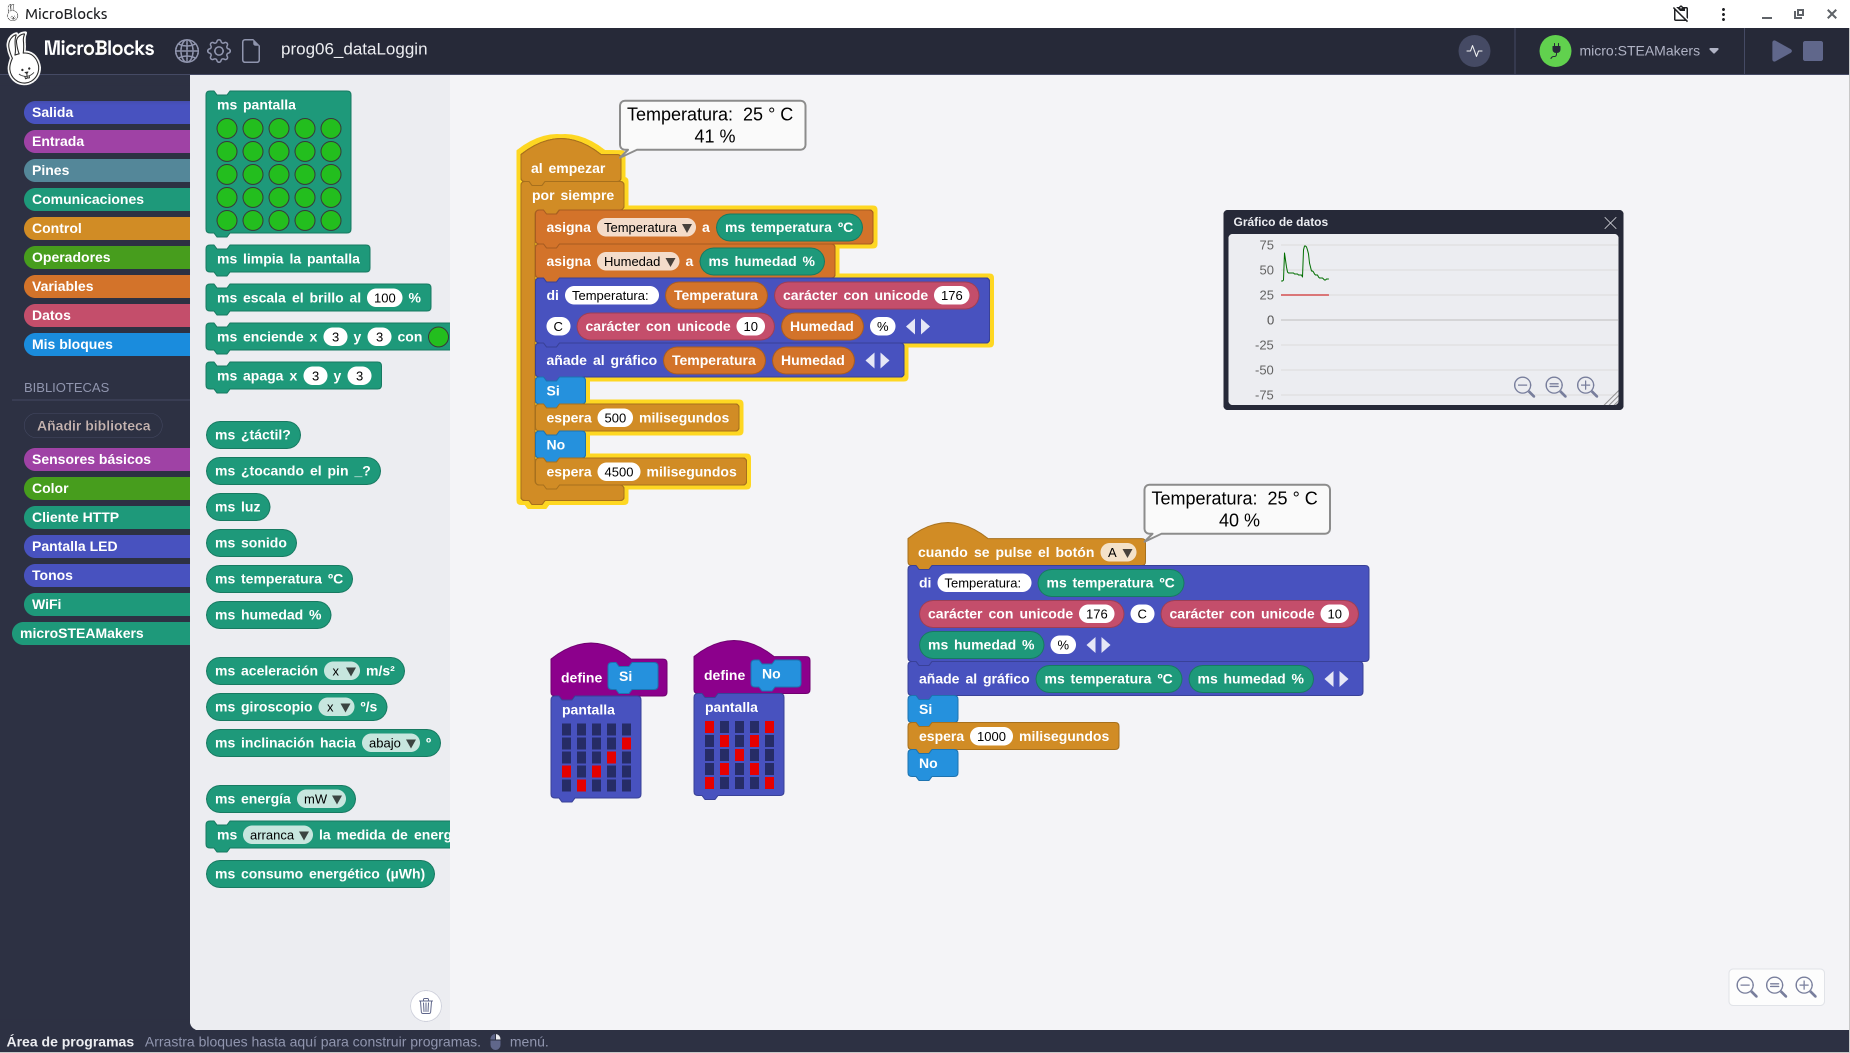Show the data graph using the pulse icon
Image resolution: width=1850 pixels, height=1053 pixels.
pyautogui.click(x=1474, y=51)
